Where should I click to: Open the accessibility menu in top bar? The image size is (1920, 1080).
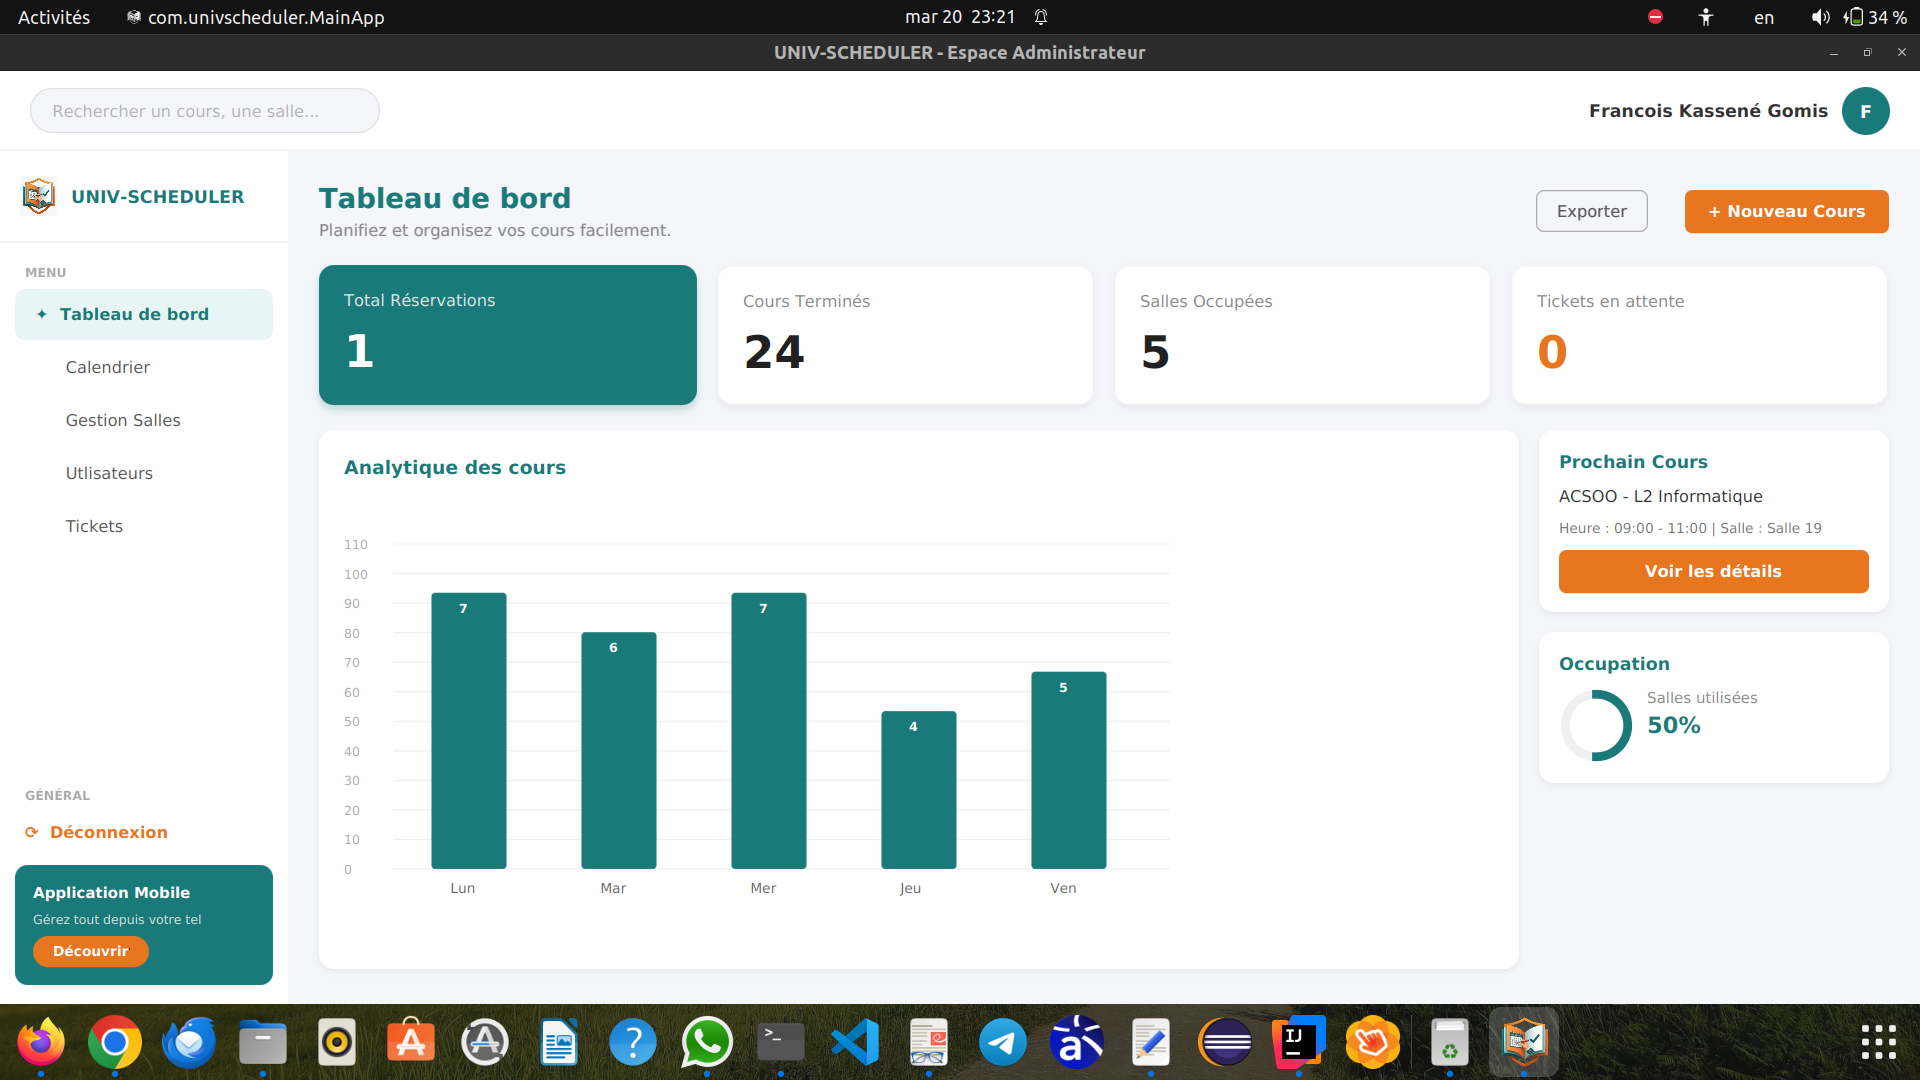point(1706,17)
